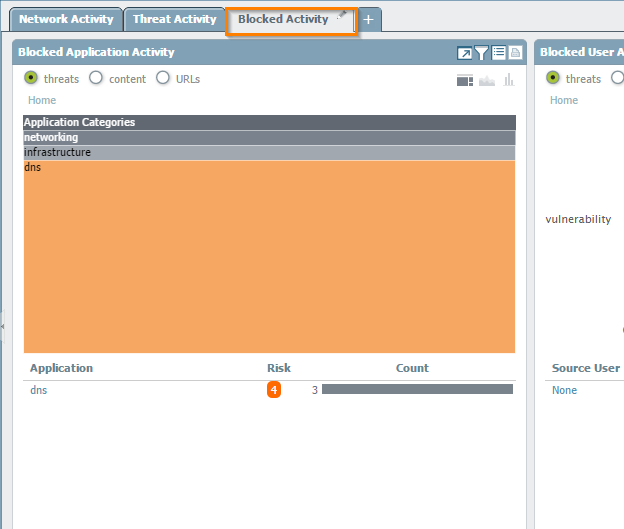This screenshot has width=624, height=529.
Task: Switch to area chart view
Action: pyautogui.click(x=487, y=81)
